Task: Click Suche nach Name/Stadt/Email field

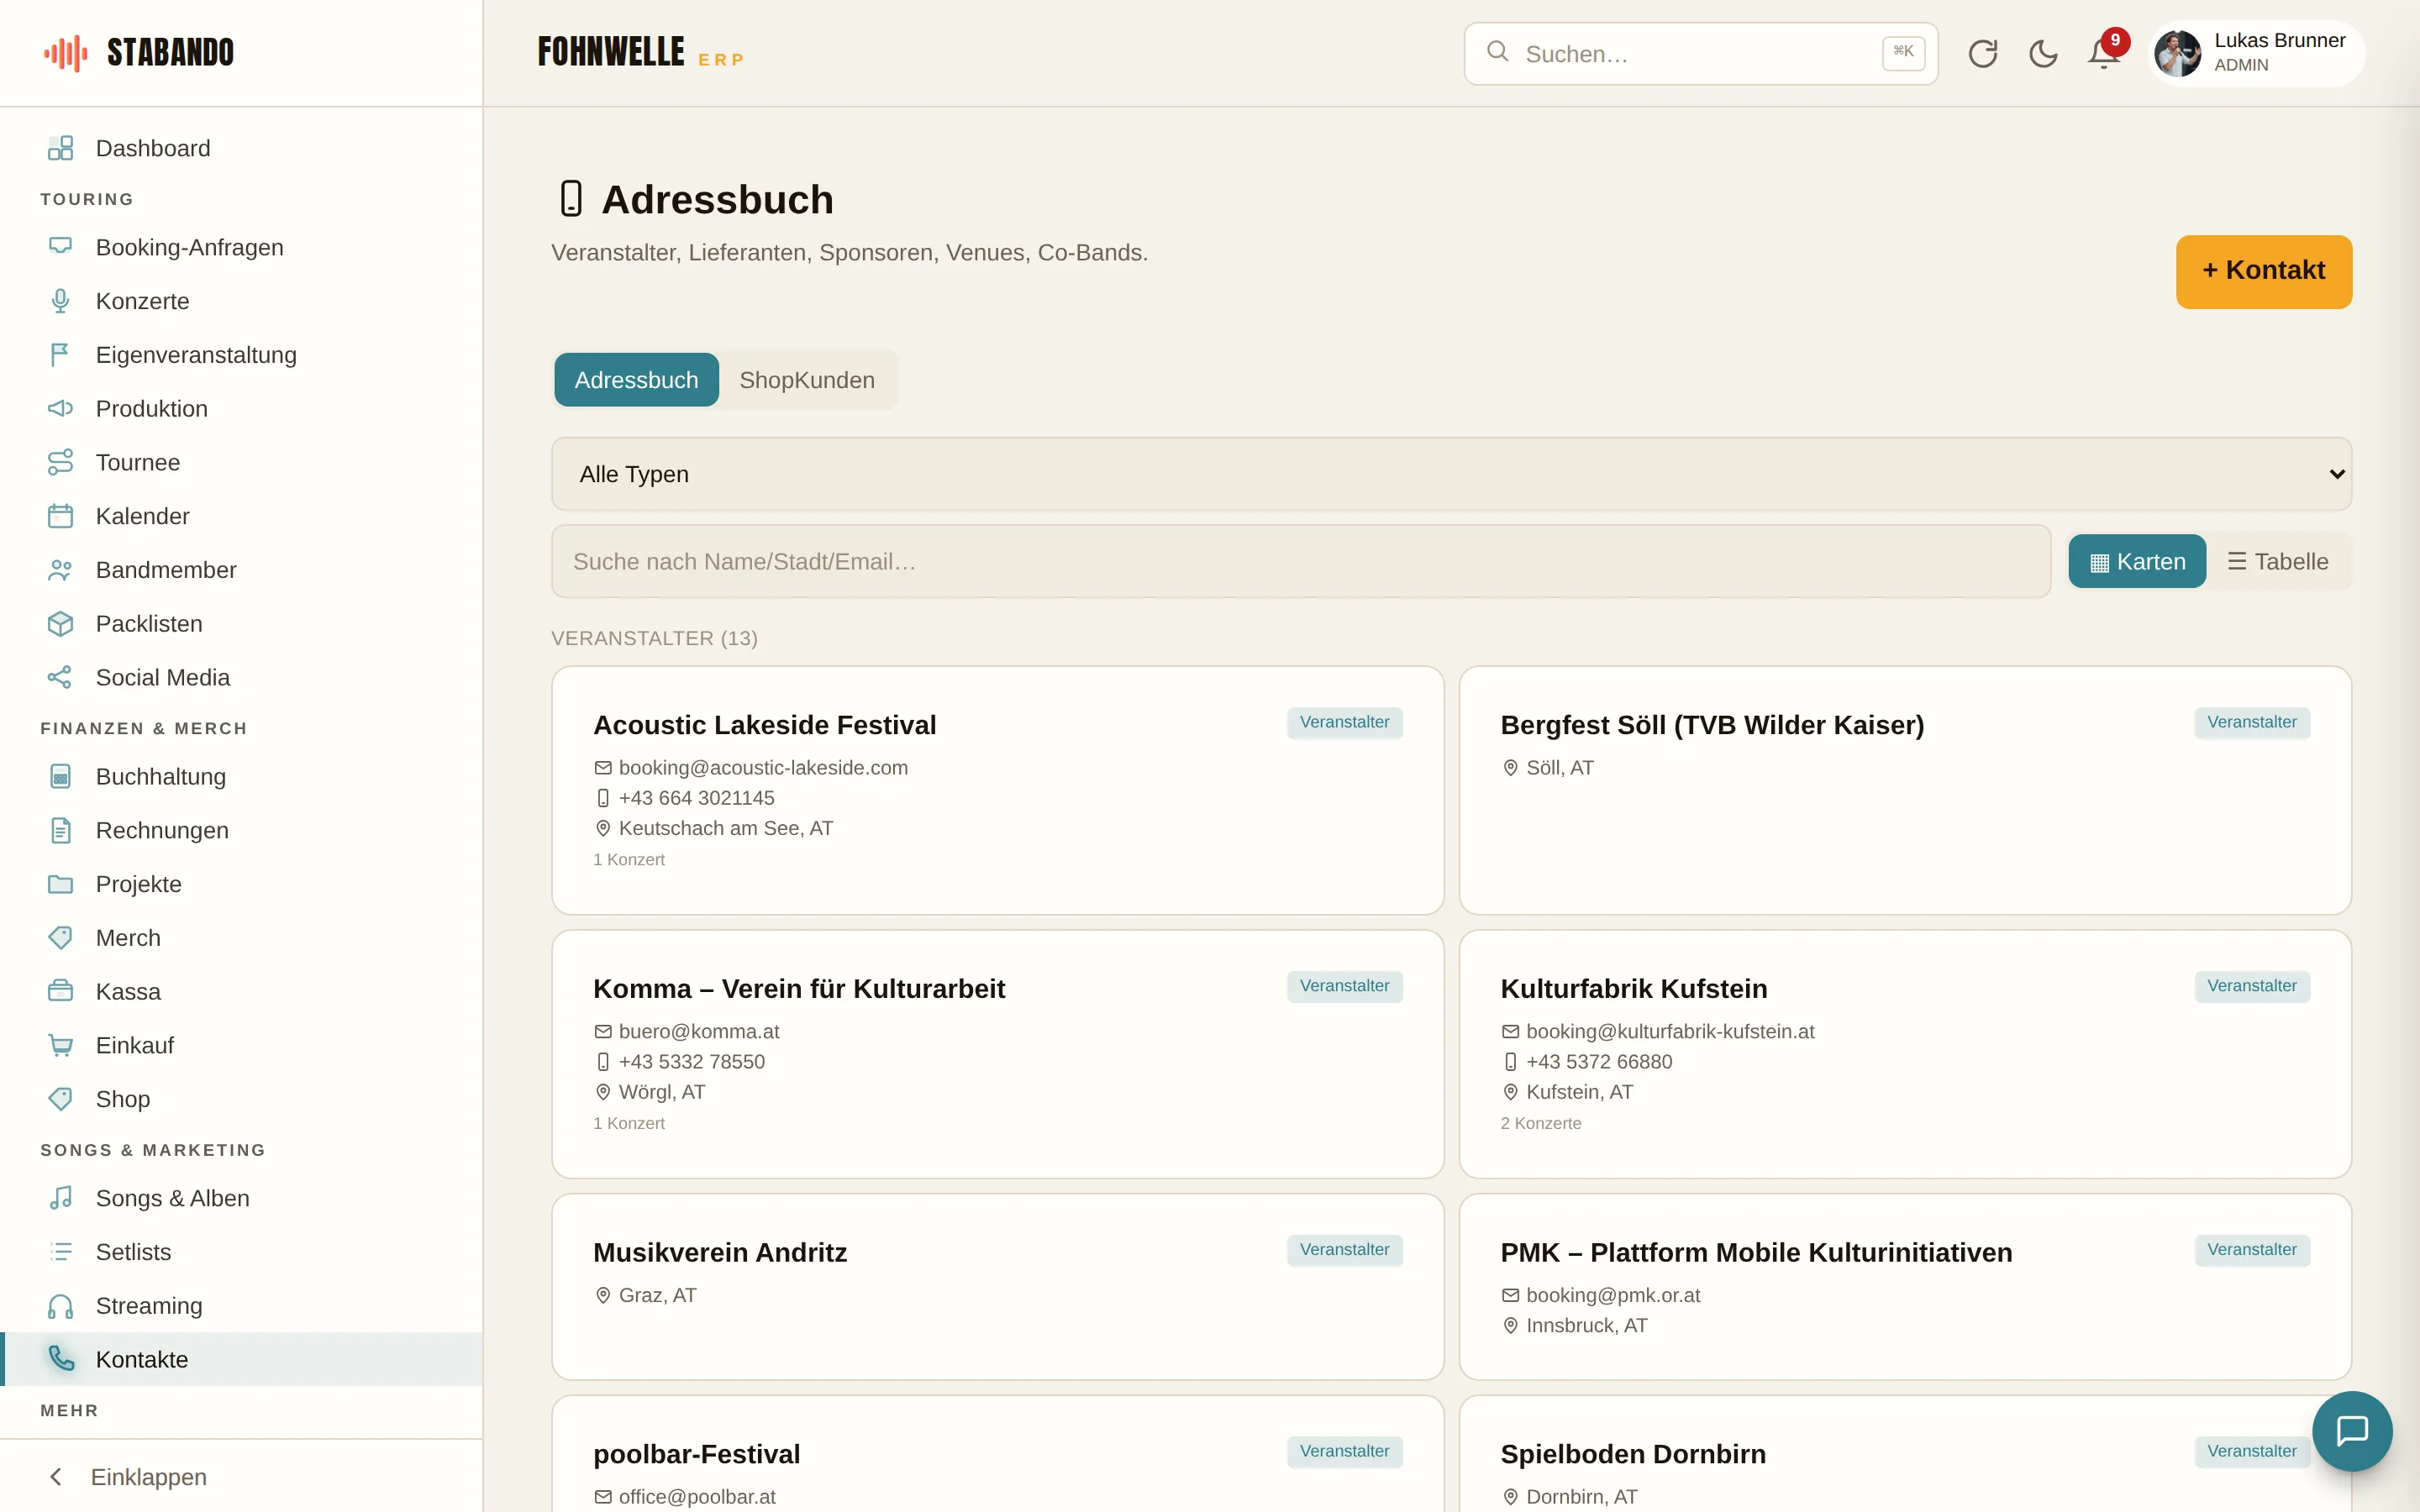Action: pyautogui.click(x=1301, y=561)
